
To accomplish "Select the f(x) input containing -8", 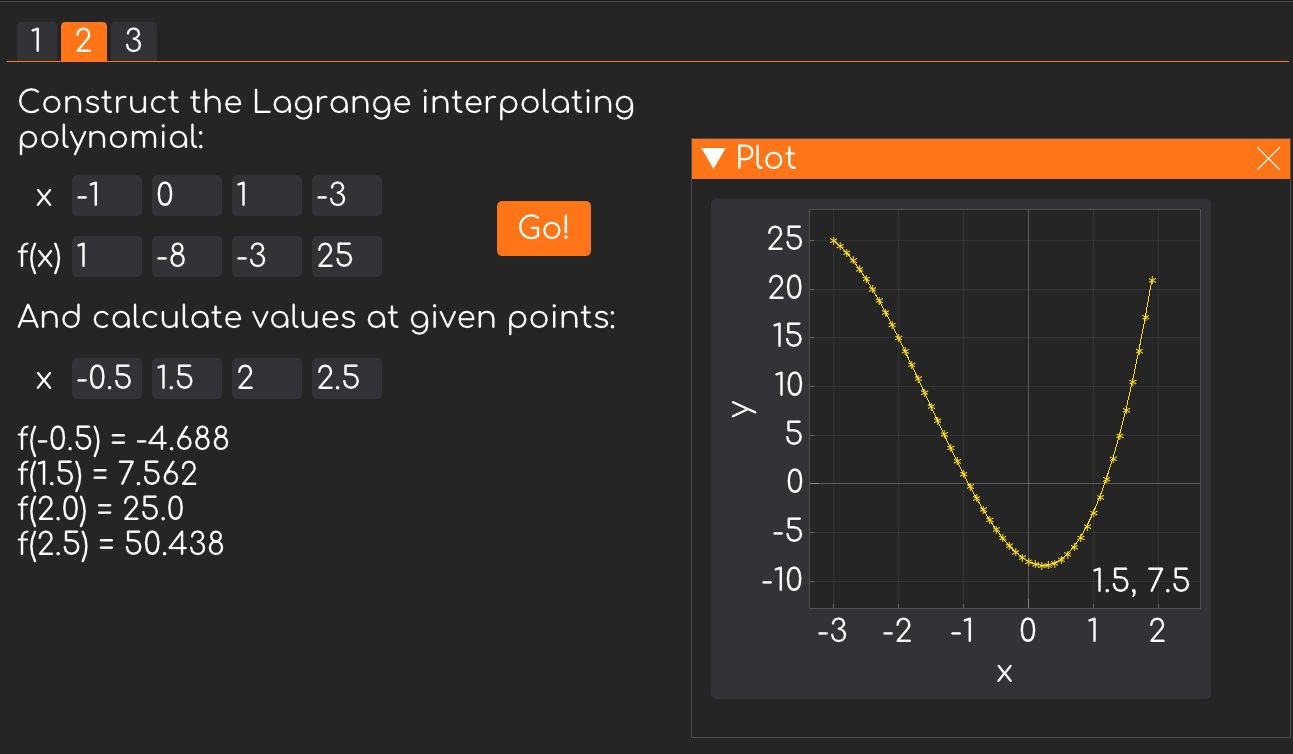I will (186, 256).
